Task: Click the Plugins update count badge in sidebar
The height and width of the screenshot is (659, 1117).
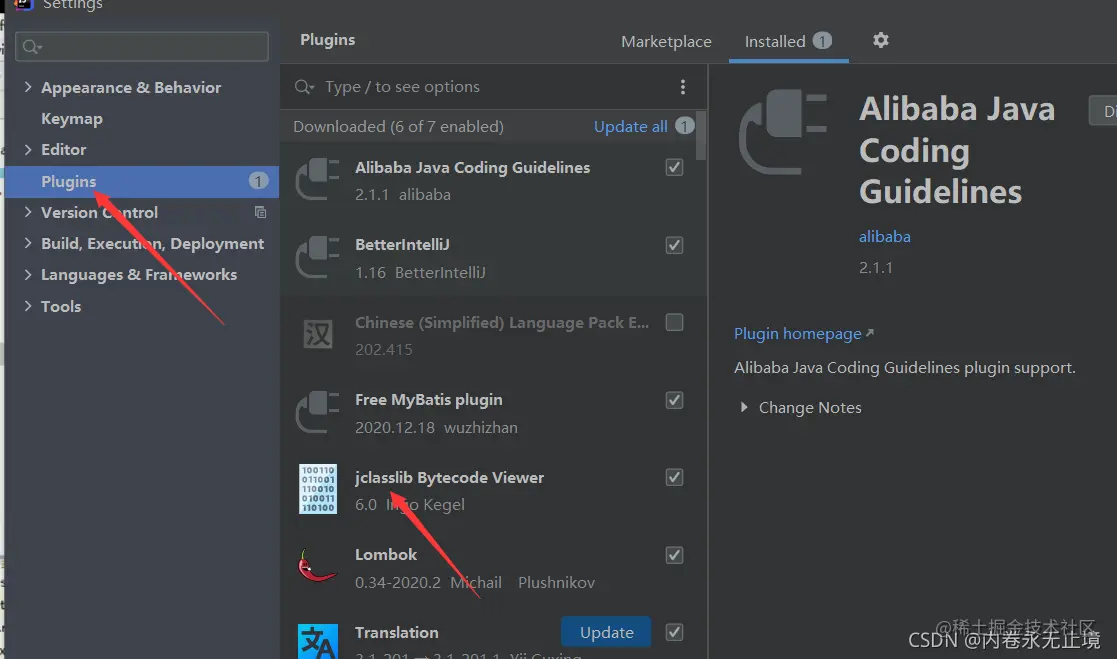Action: (258, 181)
